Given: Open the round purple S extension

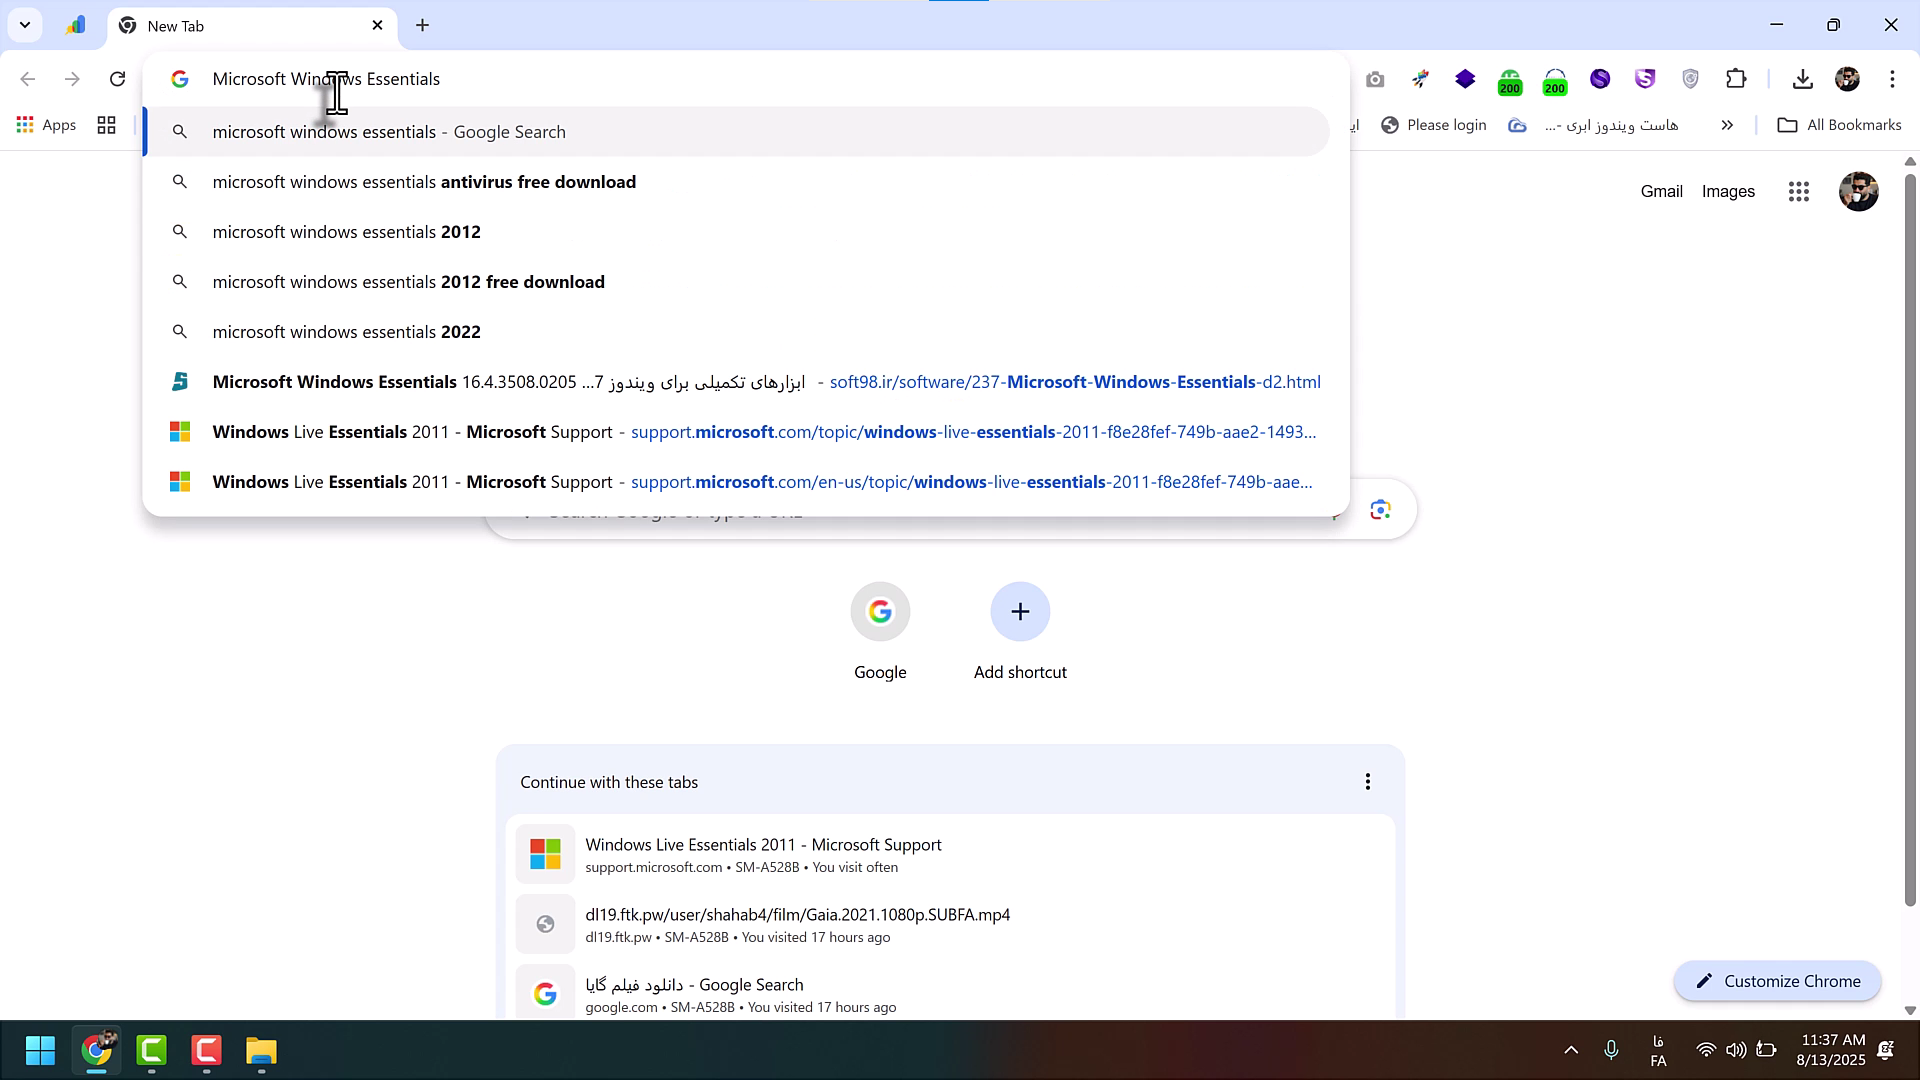Looking at the screenshot, I should [x=1600, y=79].
